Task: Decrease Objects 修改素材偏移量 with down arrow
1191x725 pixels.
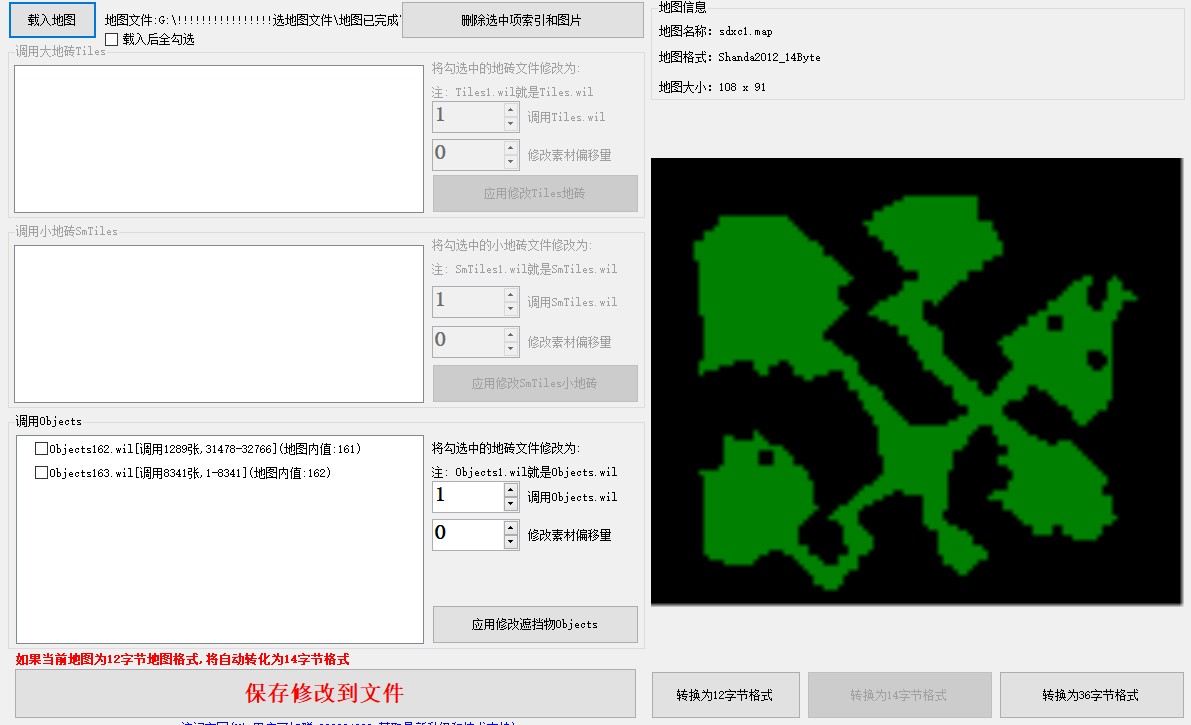Action: click(x=511, y=542)
